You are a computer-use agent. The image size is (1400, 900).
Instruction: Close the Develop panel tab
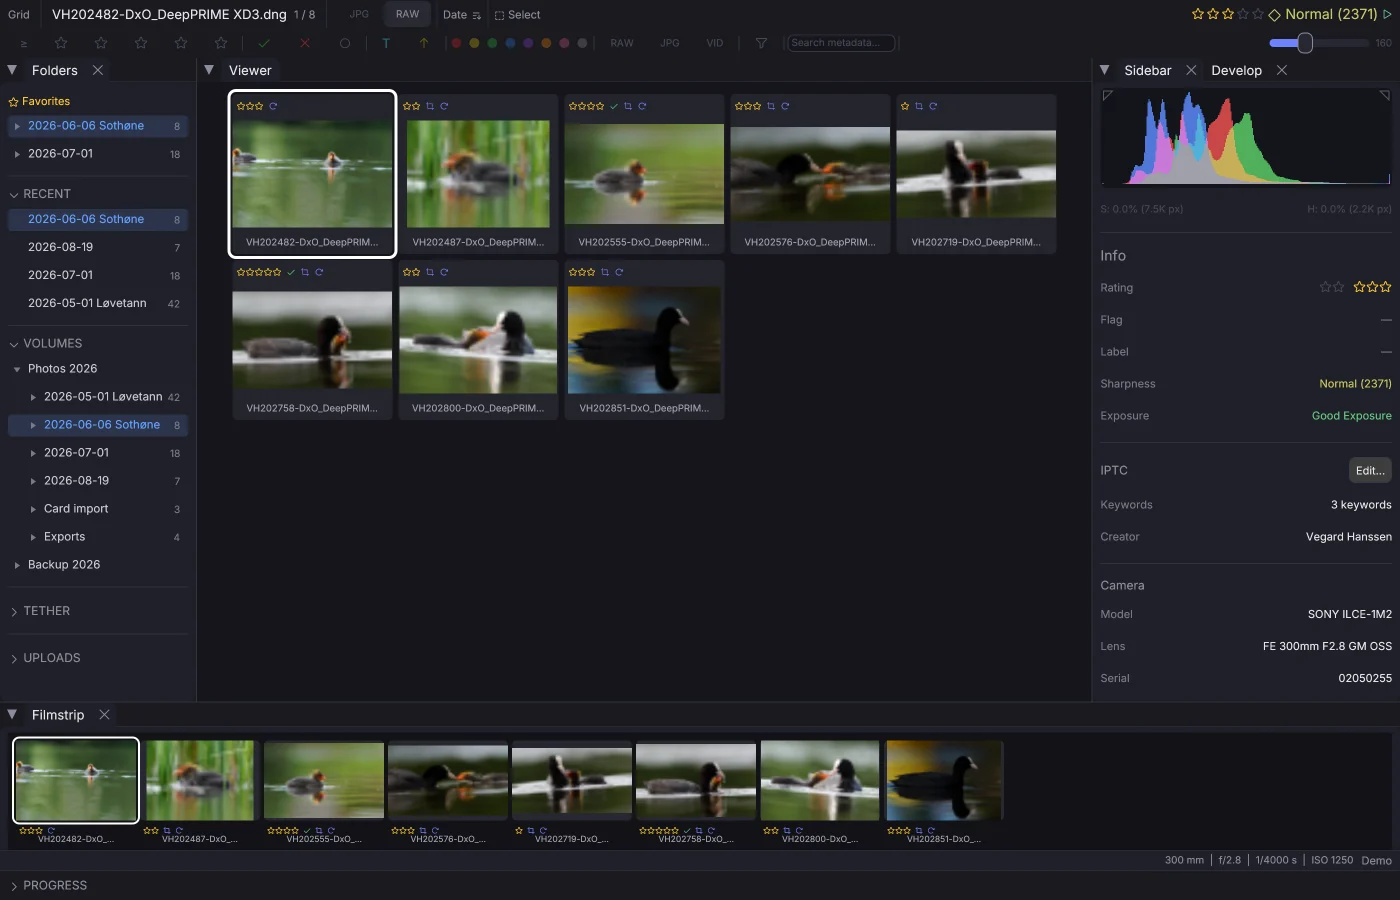click(1282, 70)
